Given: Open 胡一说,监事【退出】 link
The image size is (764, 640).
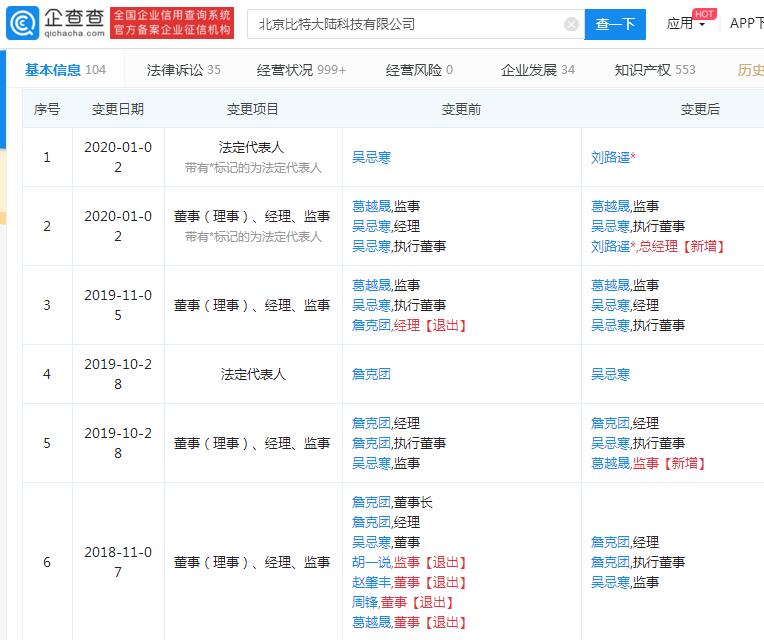Looking at the screenshot, I should pos(409,562).
